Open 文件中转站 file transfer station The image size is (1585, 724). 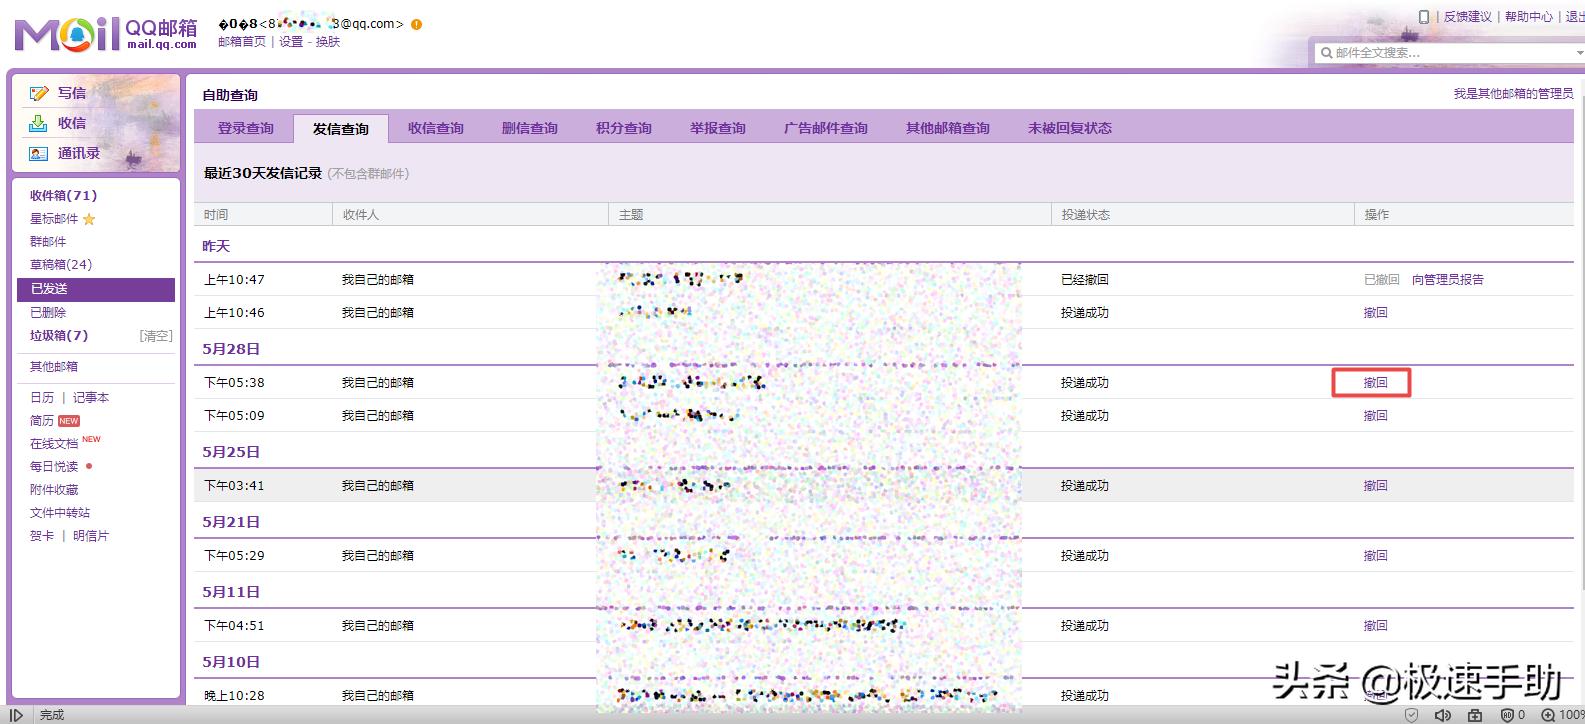(x=60, y=513)
